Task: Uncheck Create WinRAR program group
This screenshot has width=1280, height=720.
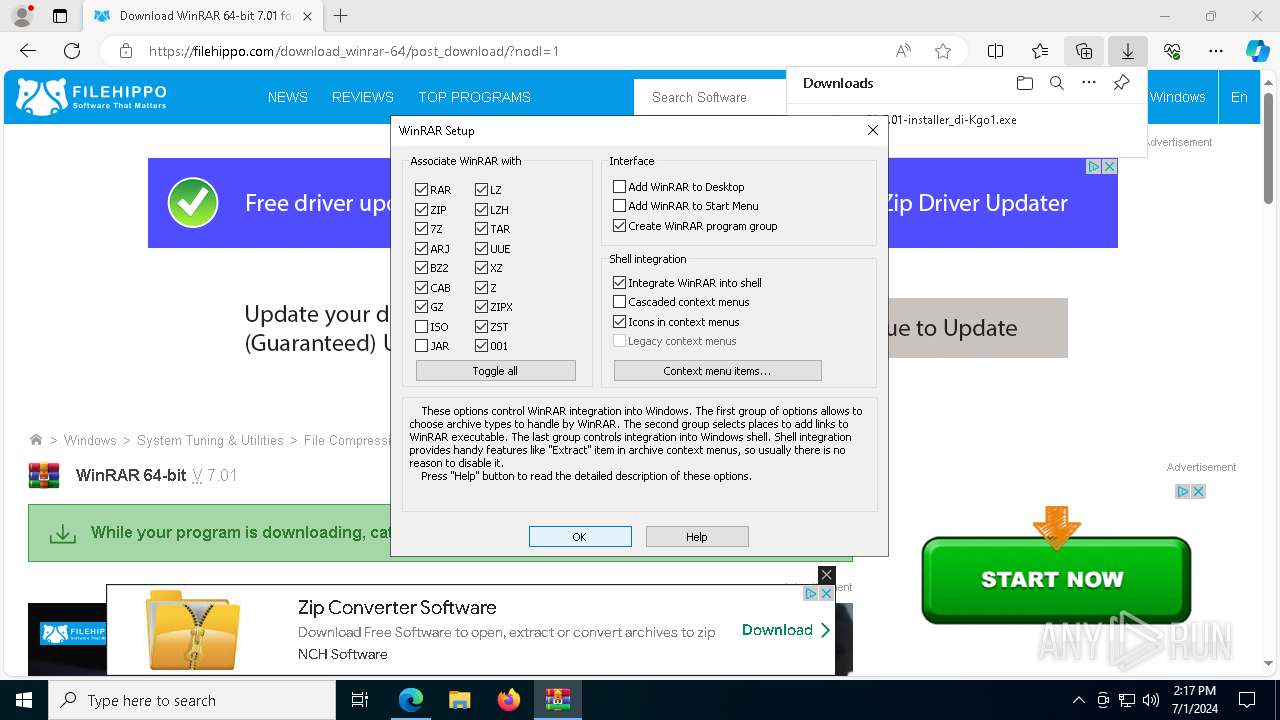Action: [619, 225]
